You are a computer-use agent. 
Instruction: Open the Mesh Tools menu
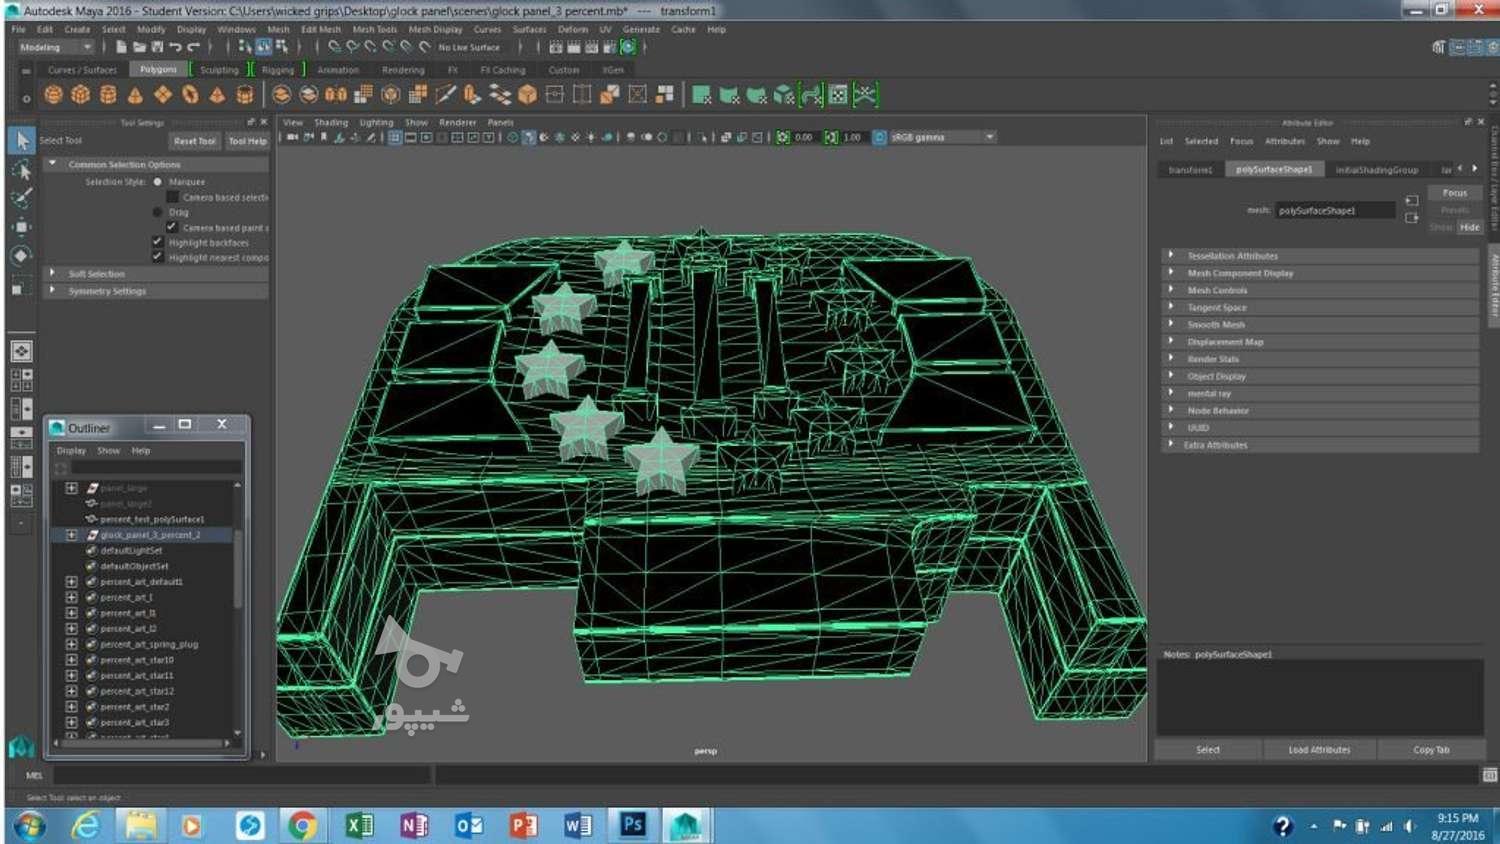pos(374,29)
